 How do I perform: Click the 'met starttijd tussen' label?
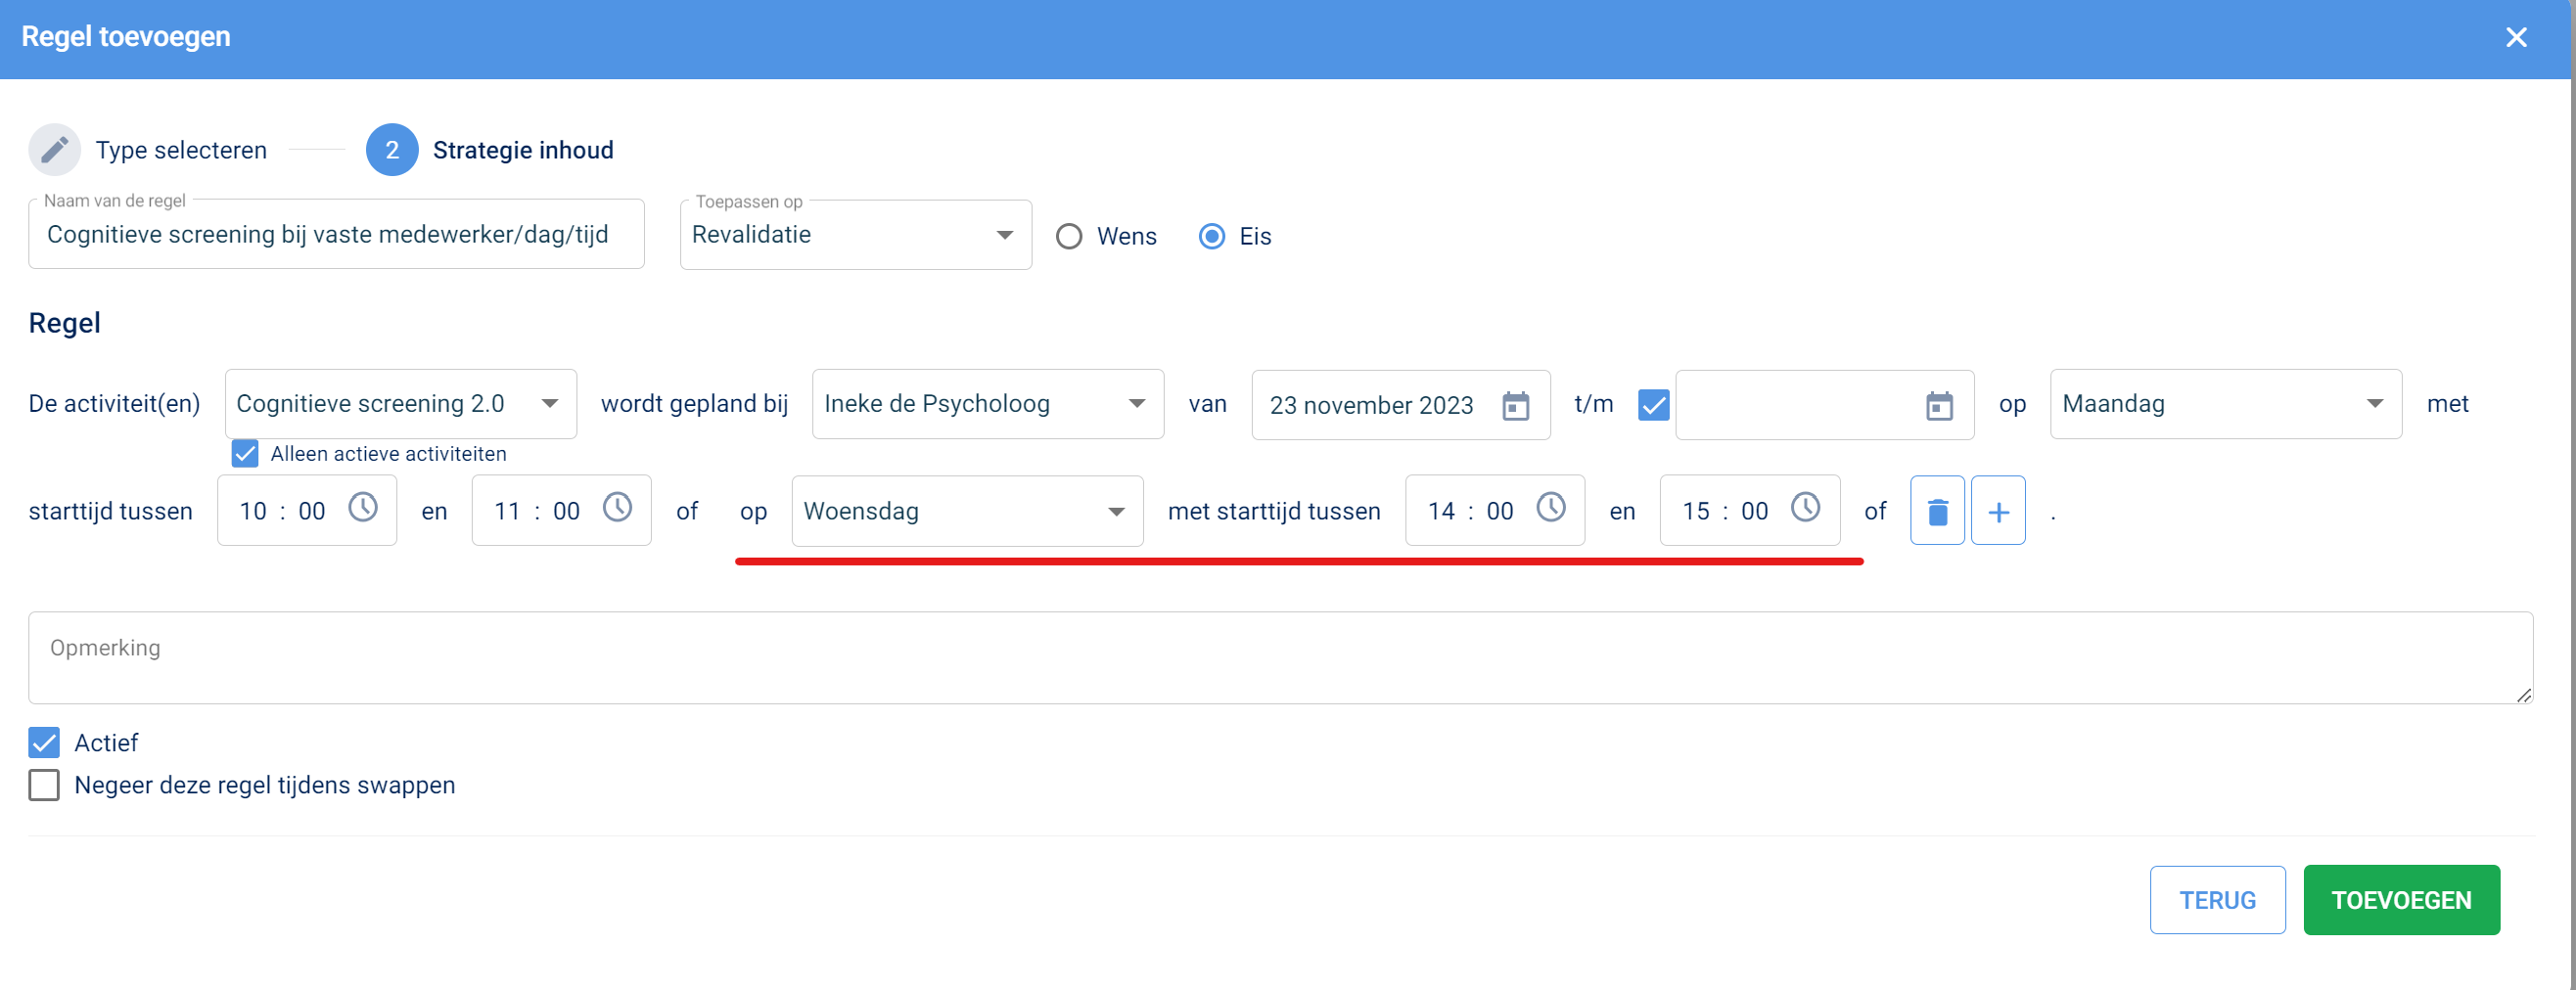tap(1274, 511)
